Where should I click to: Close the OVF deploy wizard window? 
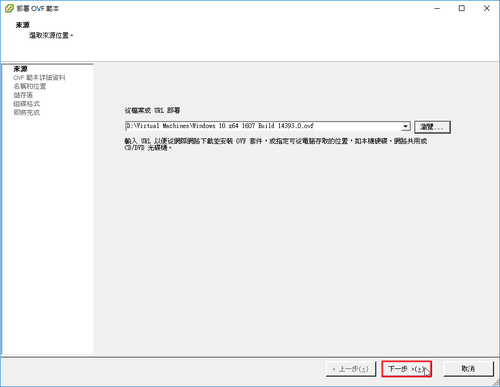click(x=487, y=8)
